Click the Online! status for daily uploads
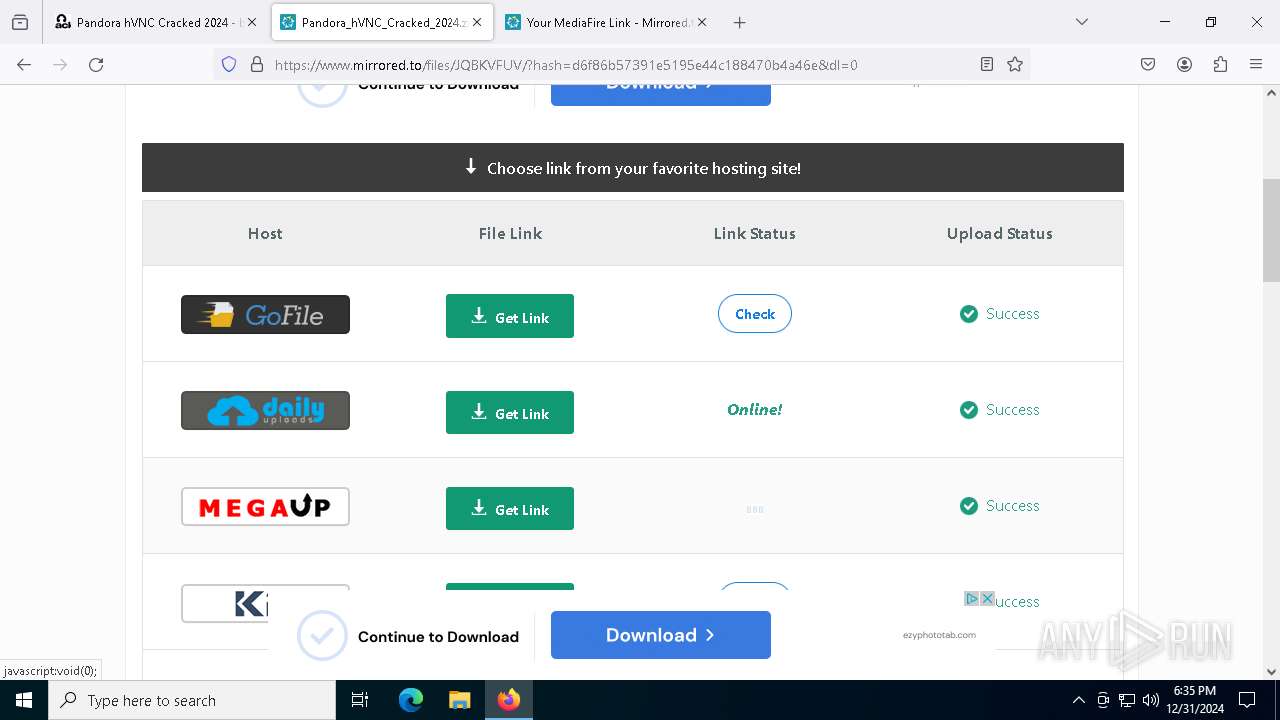 click(x=755, y=409)
